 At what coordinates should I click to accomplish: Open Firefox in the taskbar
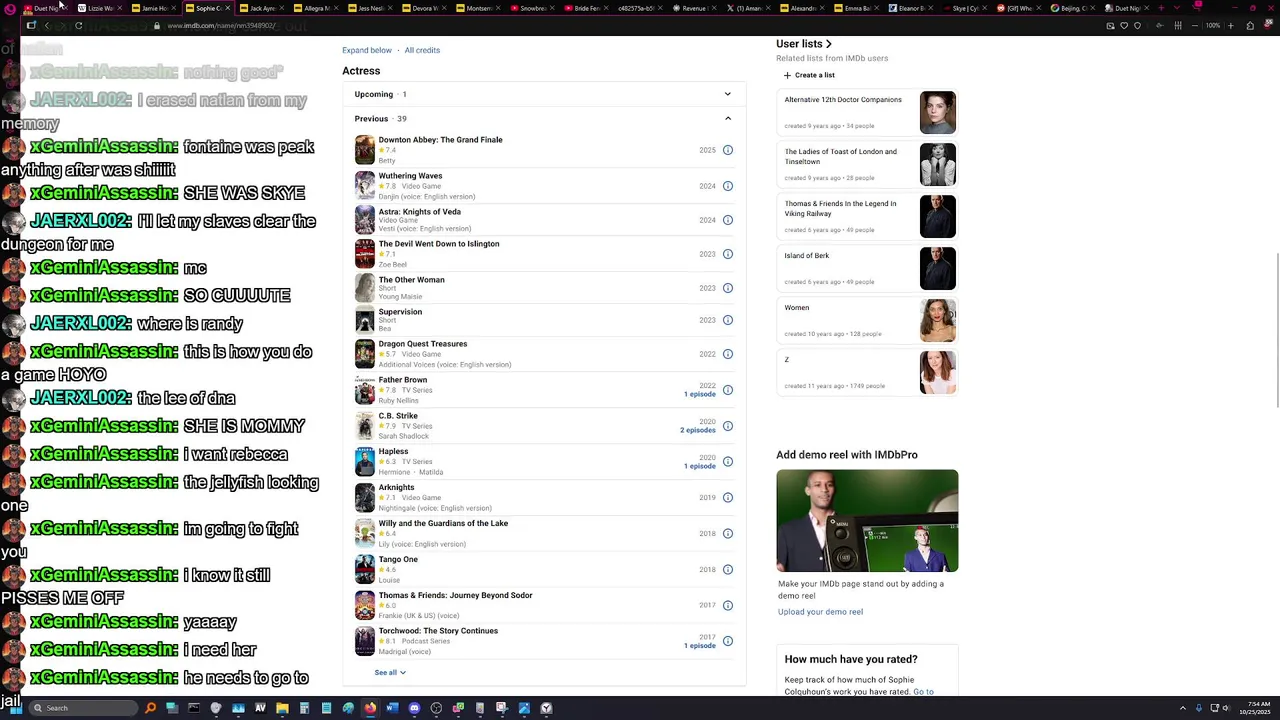pos(370,708)
